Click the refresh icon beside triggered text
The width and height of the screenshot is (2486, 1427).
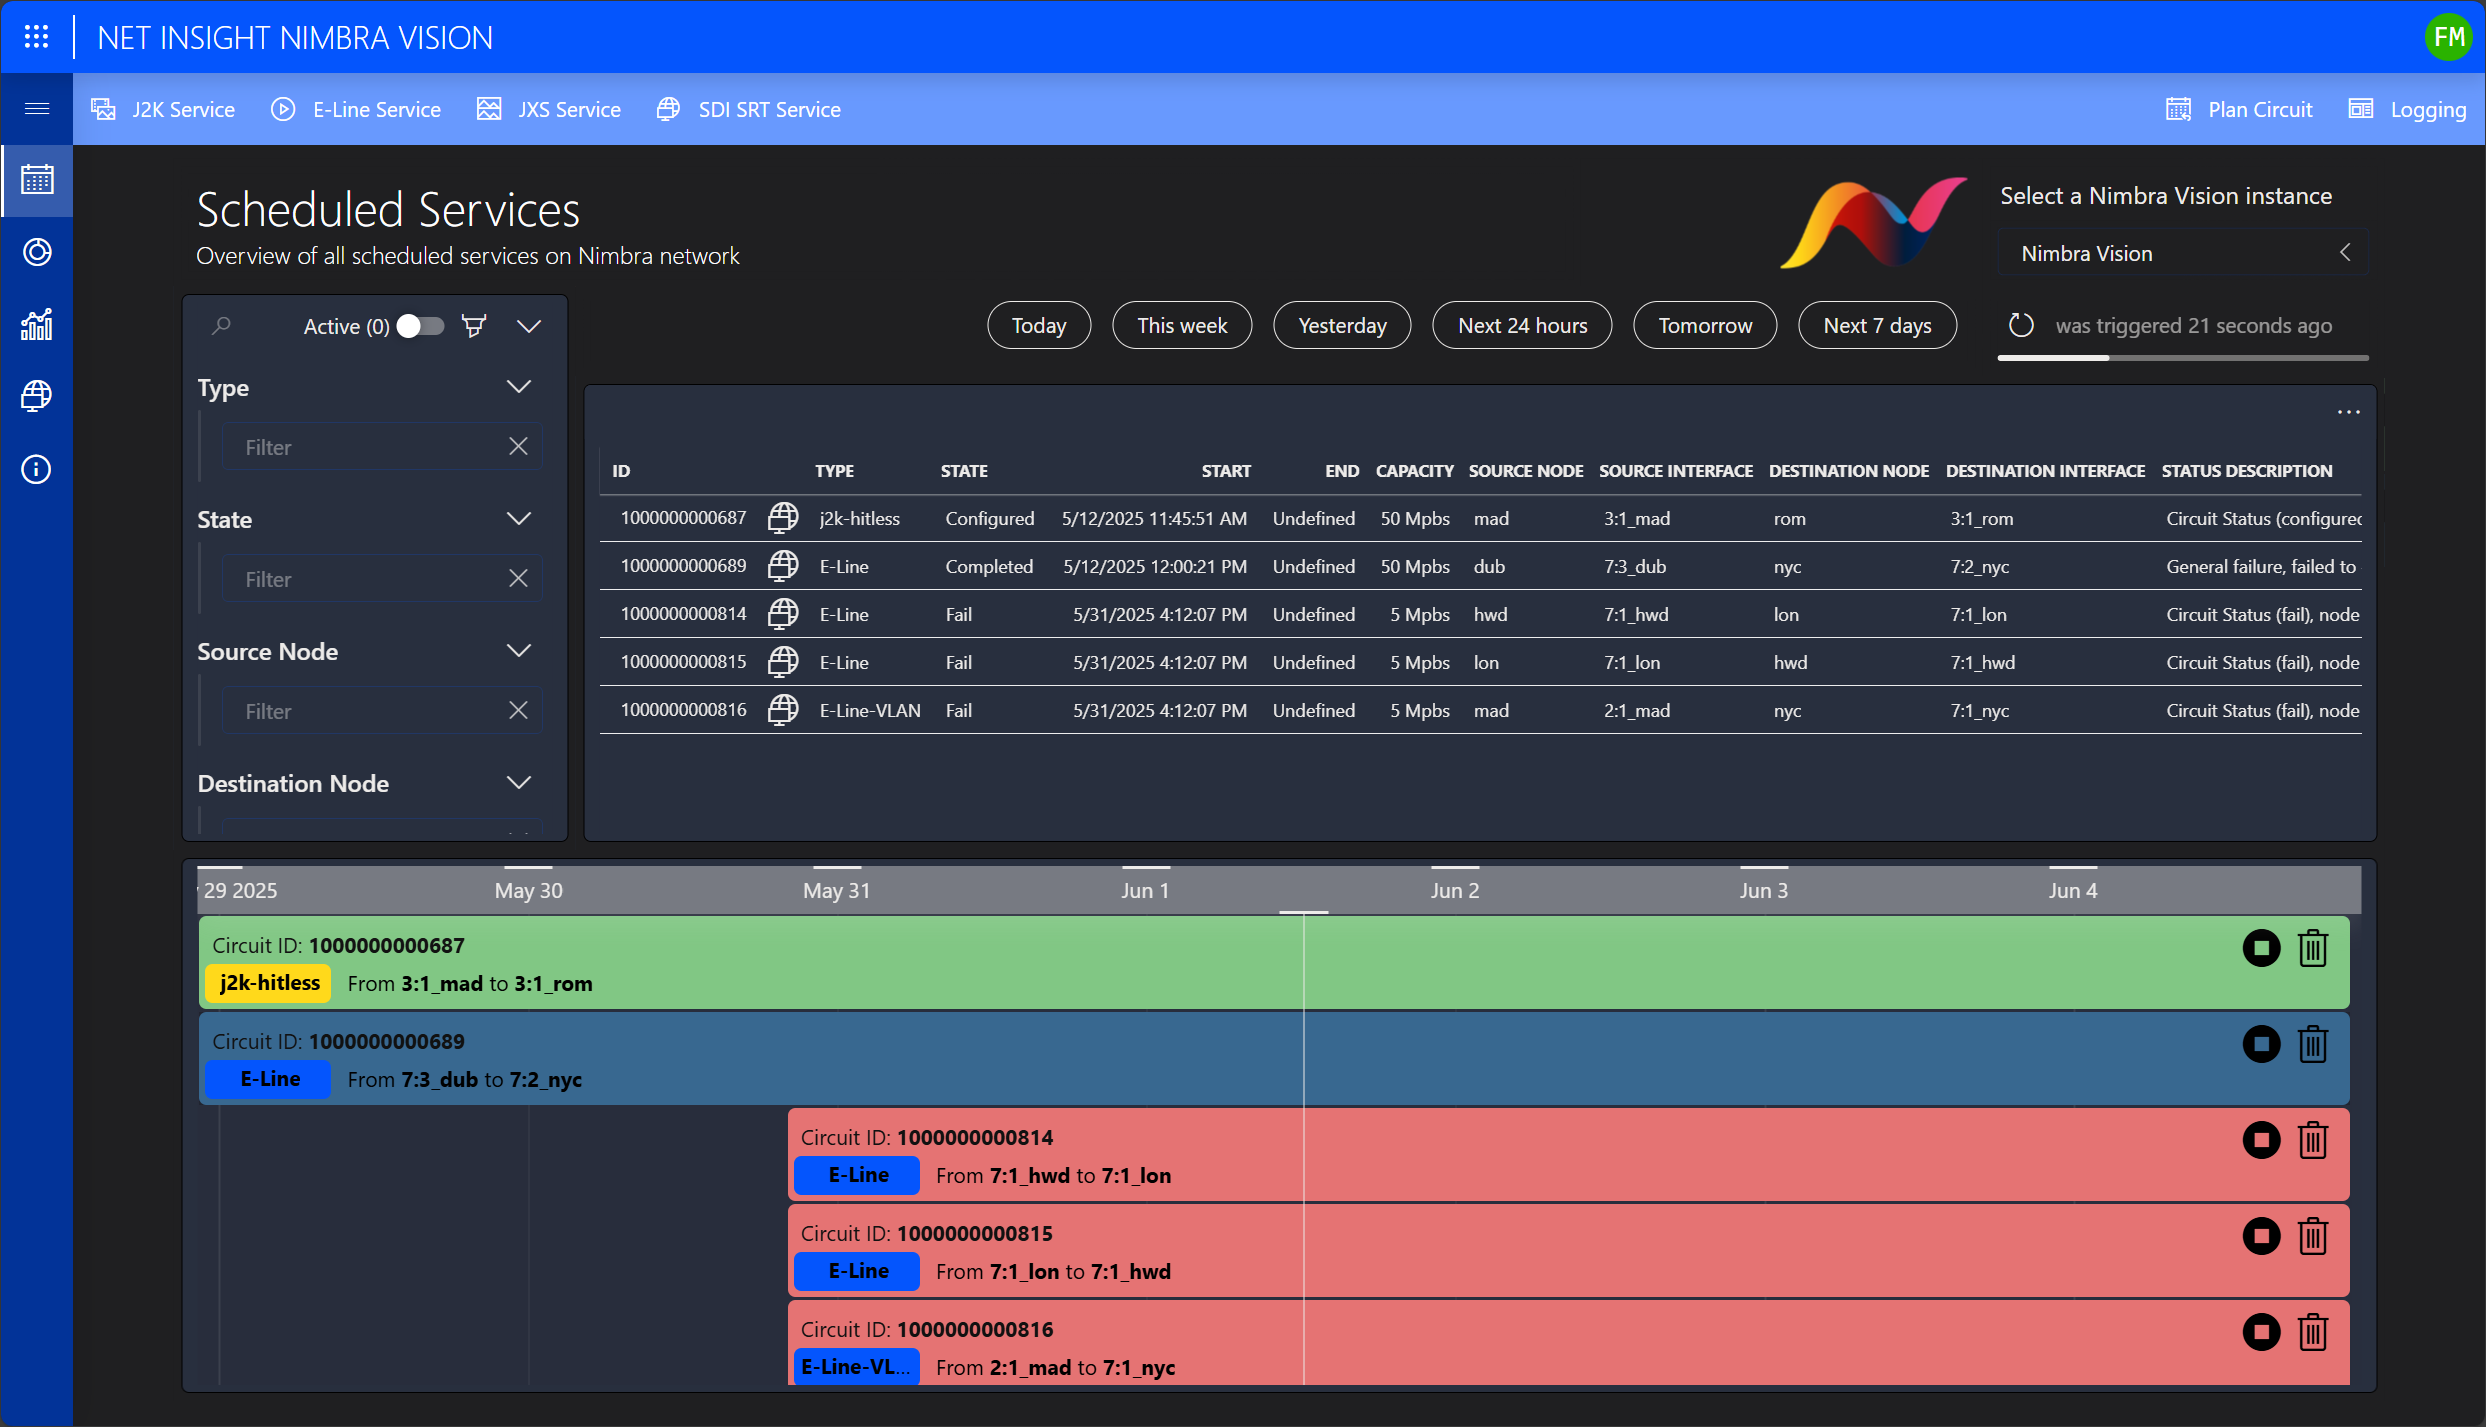[x=2021, y=326]
